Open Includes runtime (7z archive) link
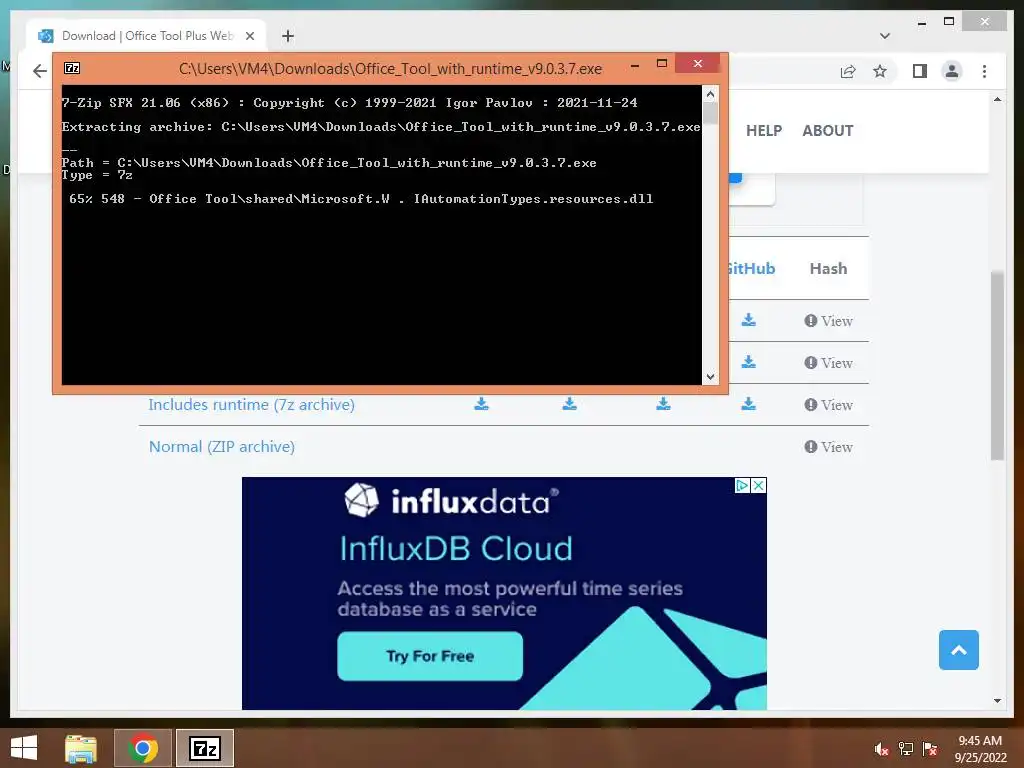1024x768 pixels. tap(251, 405)
